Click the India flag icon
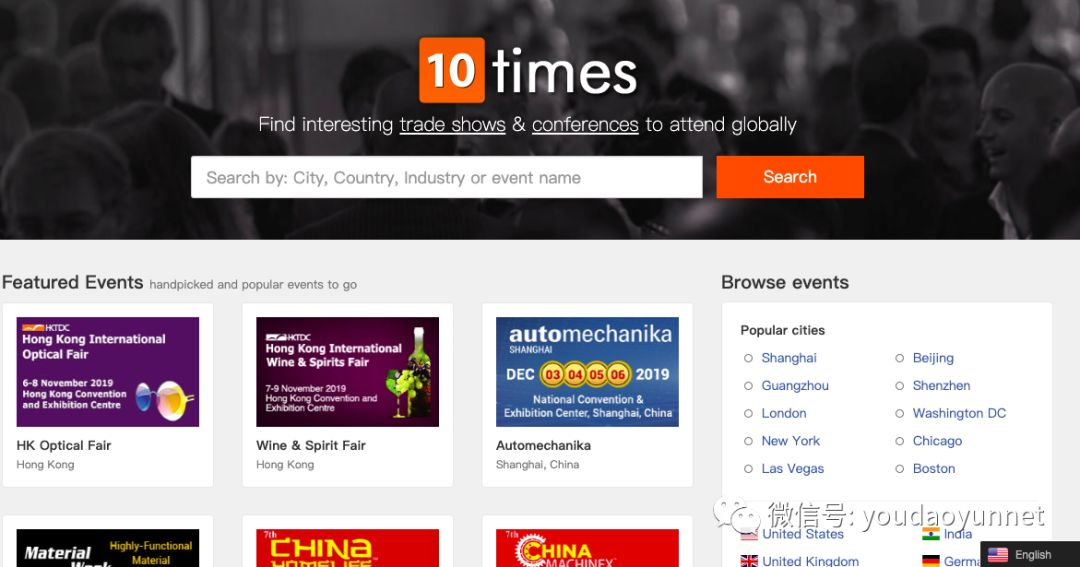The height and width of the screenshot is (567, 1080). click(931, 534)
